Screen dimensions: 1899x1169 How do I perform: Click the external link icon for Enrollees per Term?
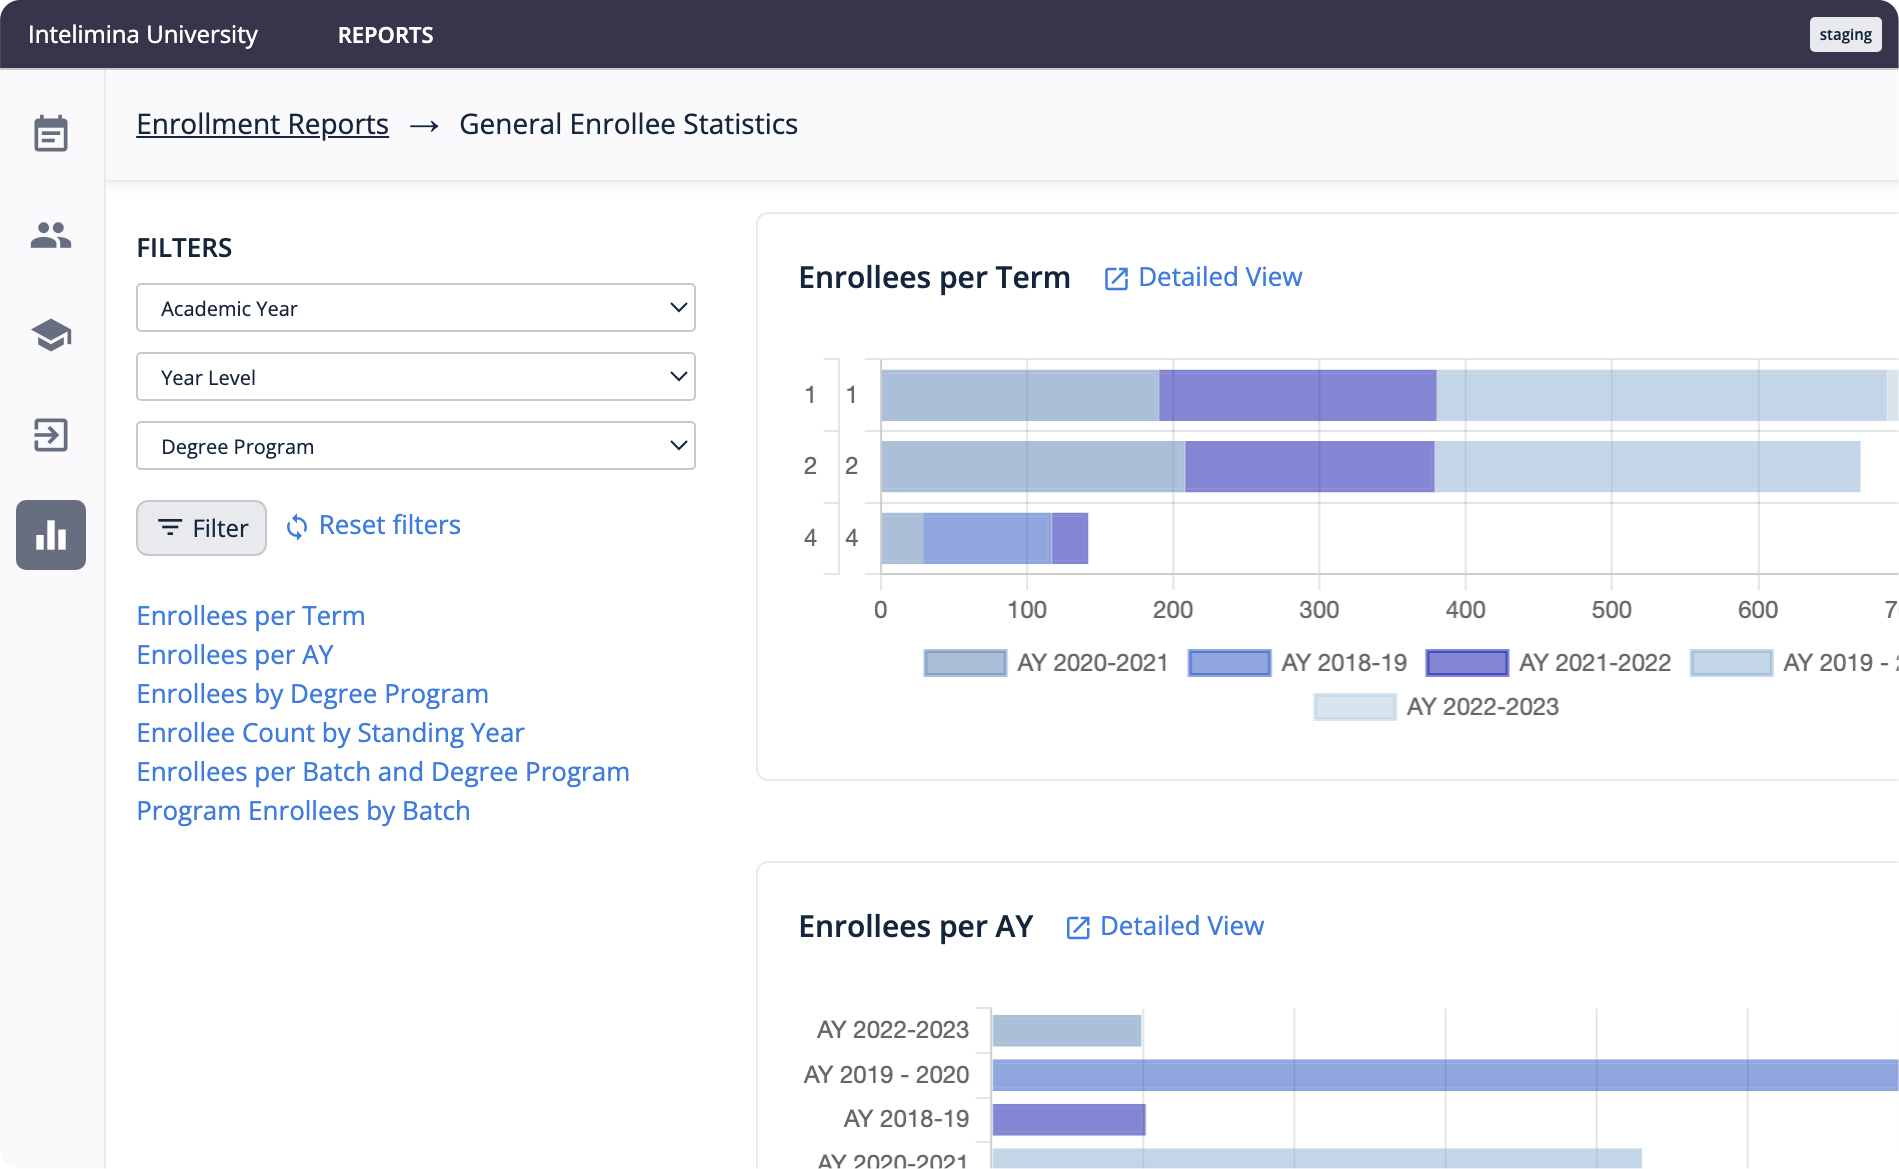pyautogui.click(x=1116, y=279)
